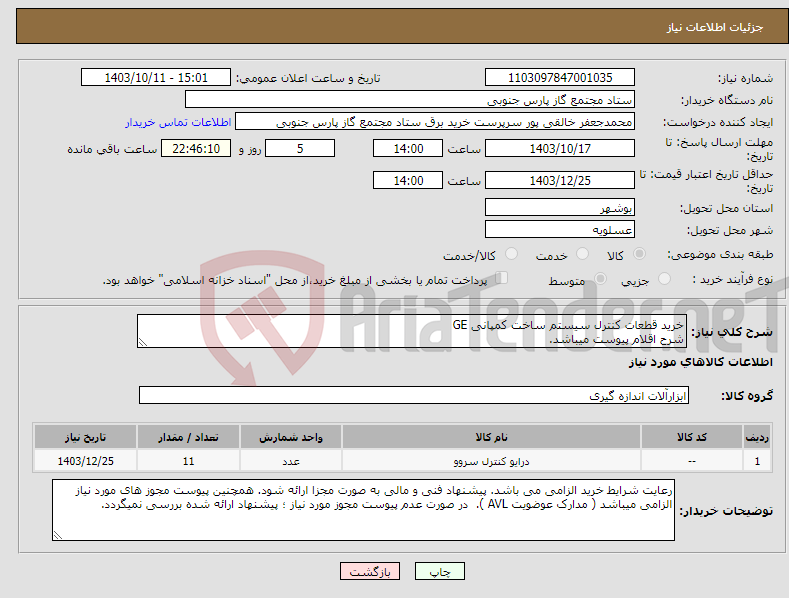Click the row number cell 1
The image size is (789, 598).
tap(757, 461)
